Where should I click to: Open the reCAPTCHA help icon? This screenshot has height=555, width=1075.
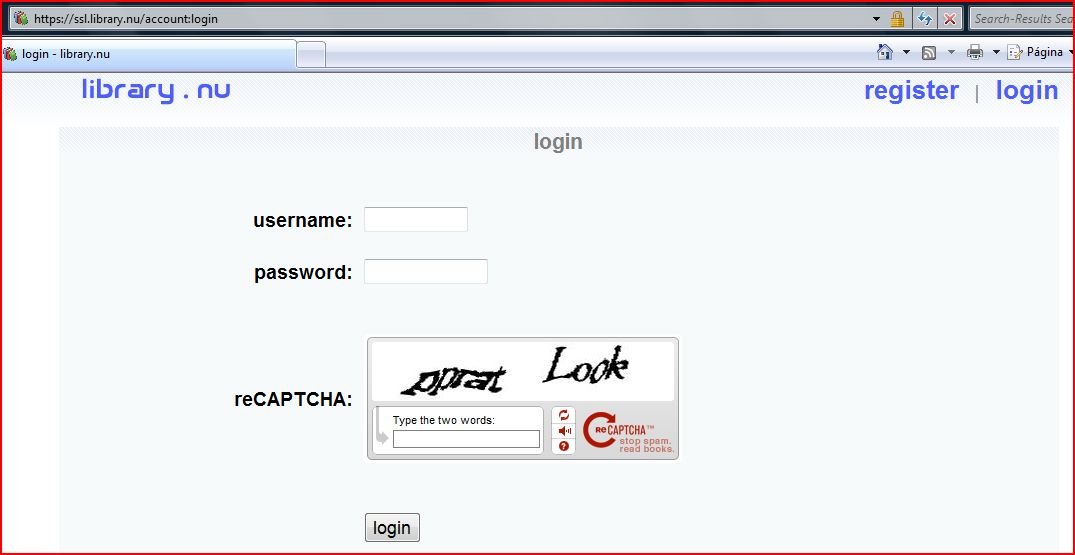[x=564, y=446]
